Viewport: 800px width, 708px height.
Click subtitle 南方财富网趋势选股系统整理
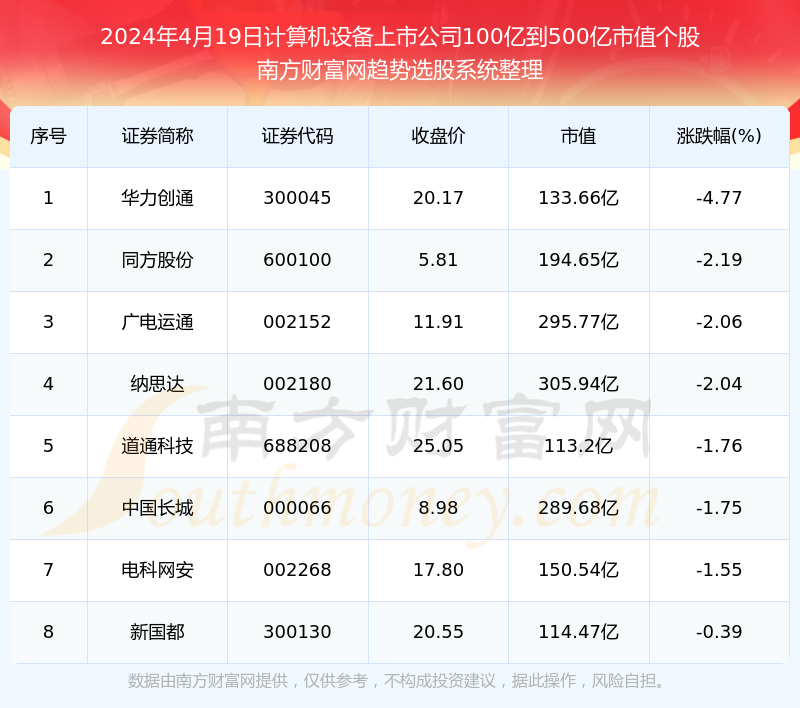click(400, 70)
